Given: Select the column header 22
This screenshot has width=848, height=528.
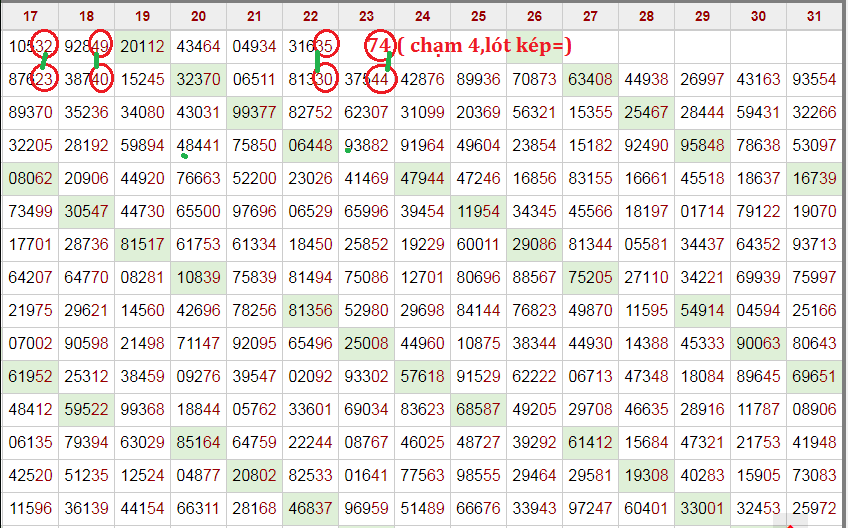Looking at the screenshot, I should click(x=310, y=16).
